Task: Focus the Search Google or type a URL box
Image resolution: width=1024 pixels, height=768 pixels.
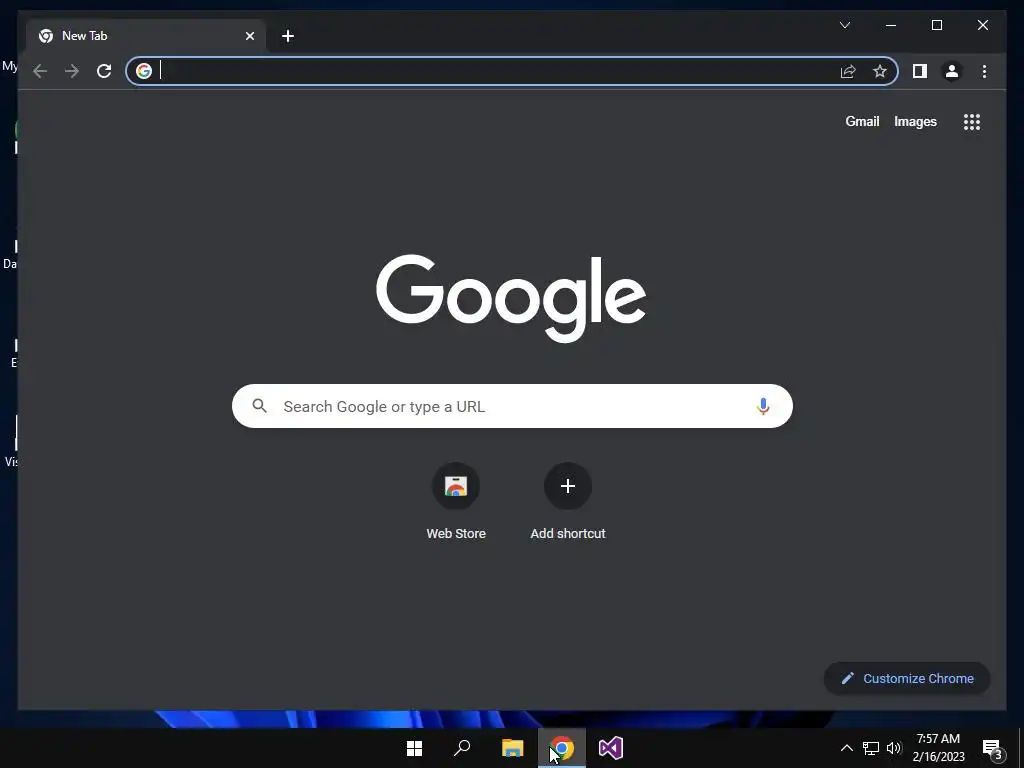Action: coord(512,406)
